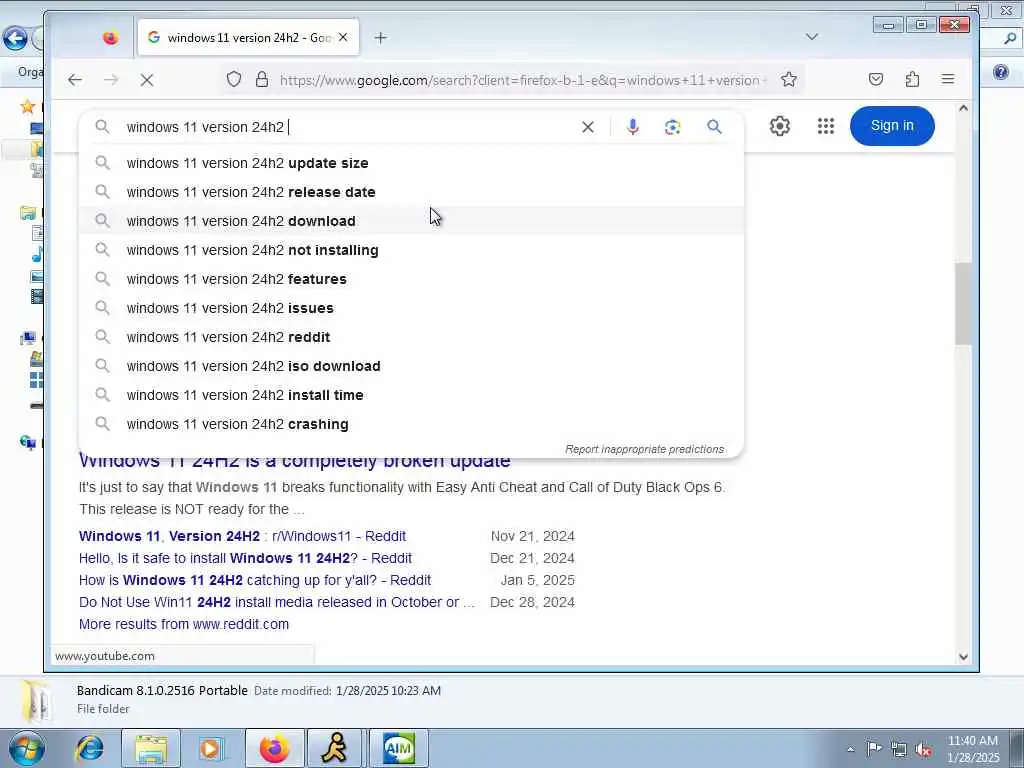Open Action Center flag tray icon

[x=874, y=749]
